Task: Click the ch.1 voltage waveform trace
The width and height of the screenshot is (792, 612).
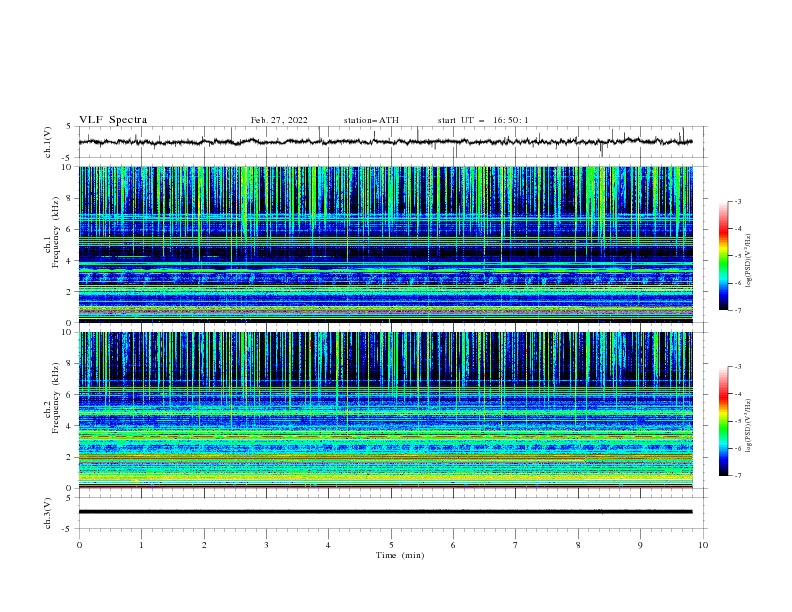Action: pyautogui.click(x=385, y=142)
